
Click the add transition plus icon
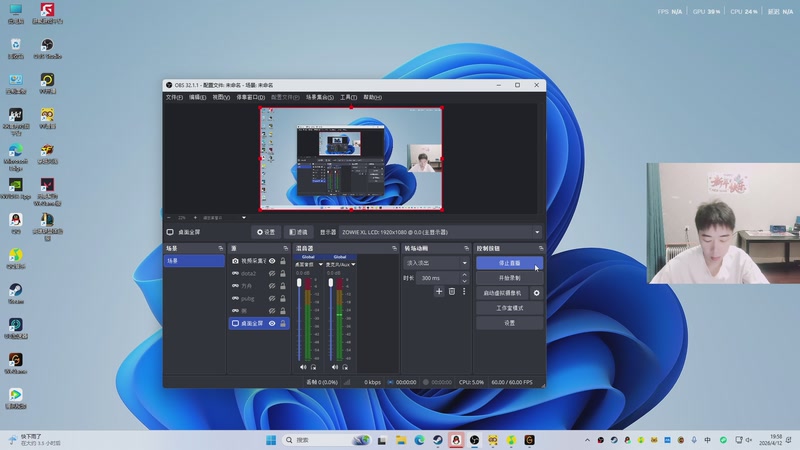438,291
